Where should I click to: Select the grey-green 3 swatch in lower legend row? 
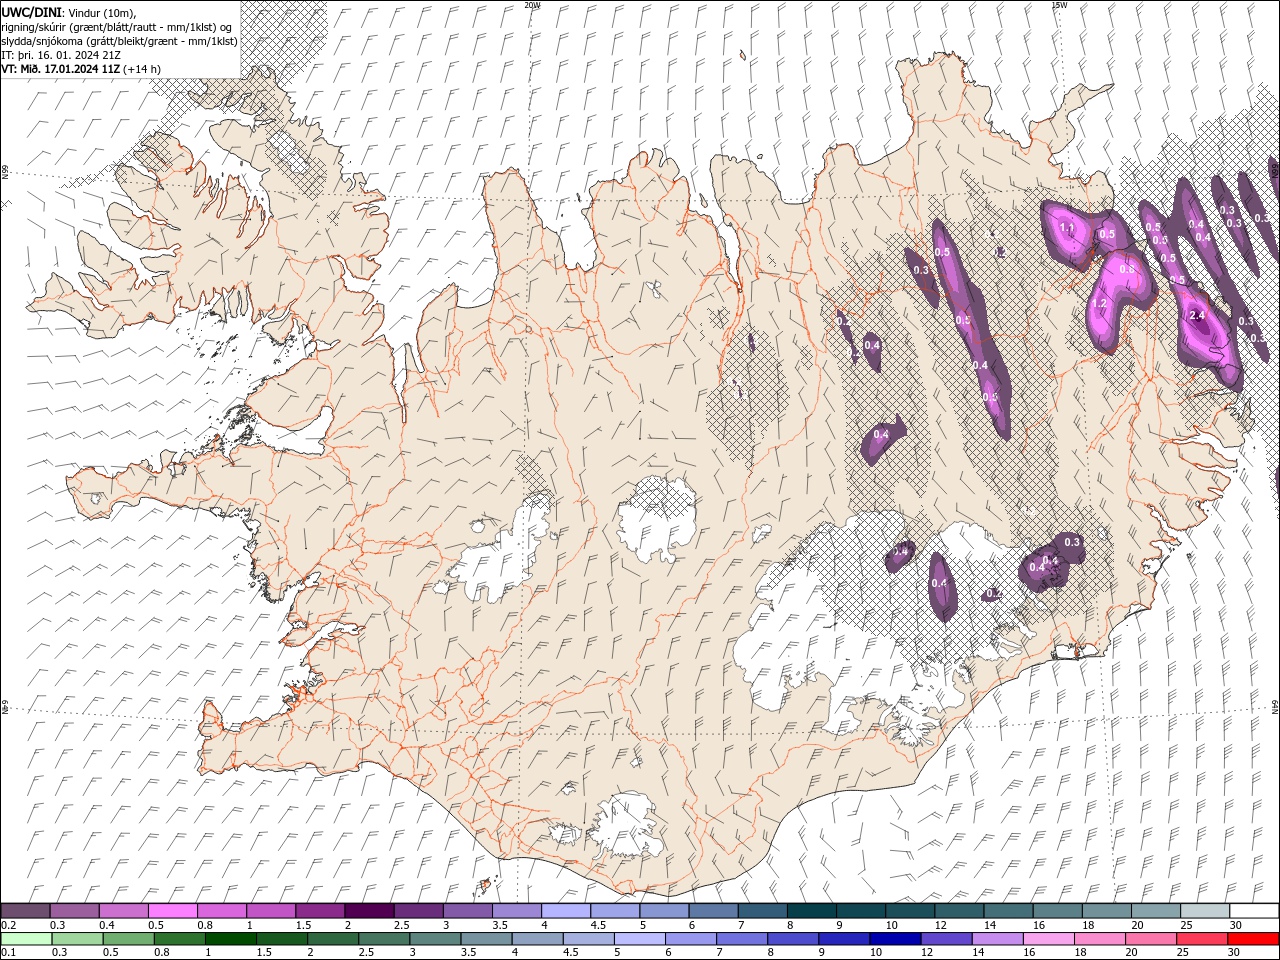tap(434, 939)
